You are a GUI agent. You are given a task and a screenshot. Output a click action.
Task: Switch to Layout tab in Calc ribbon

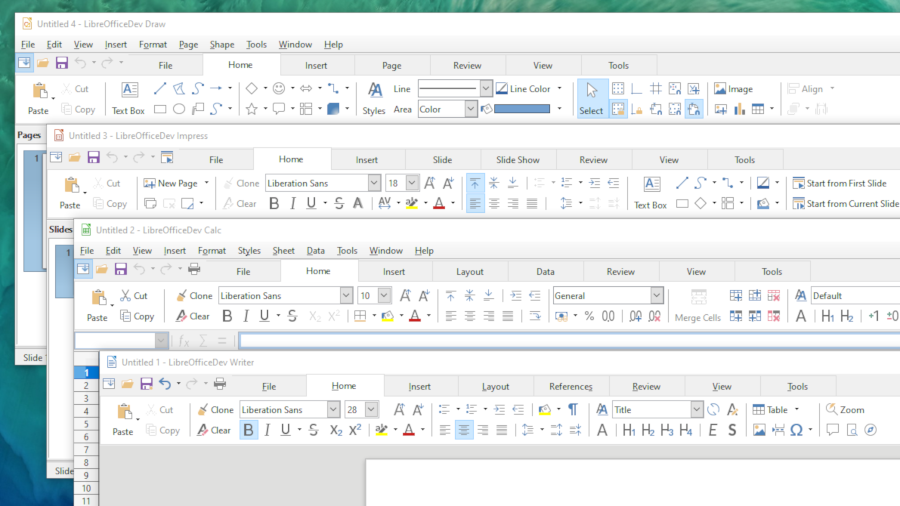(x=470, y=272)
